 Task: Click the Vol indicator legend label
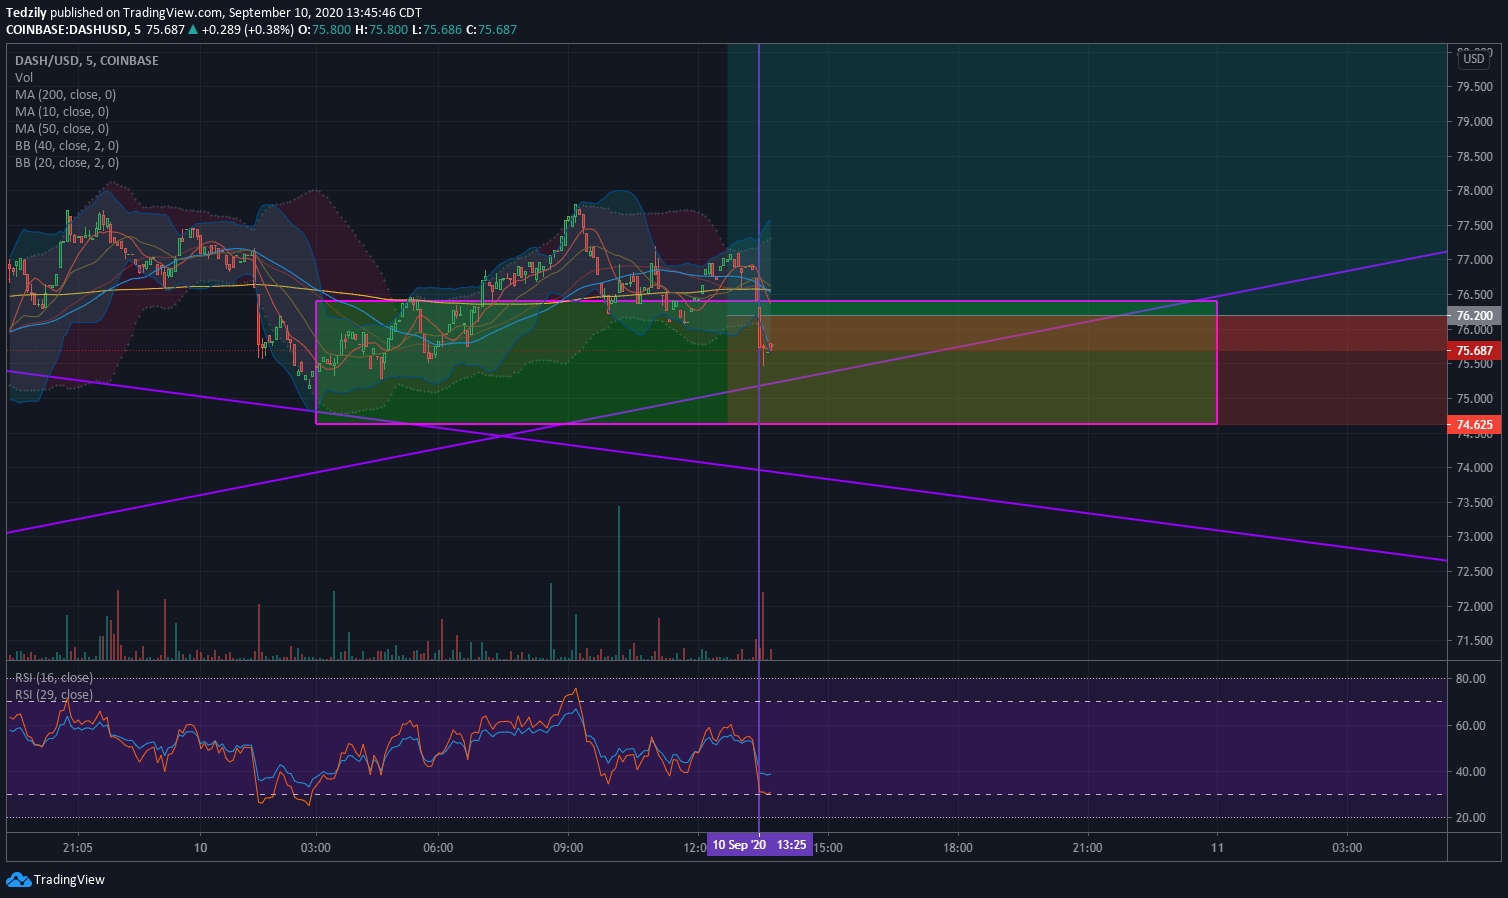coord(24,78)
